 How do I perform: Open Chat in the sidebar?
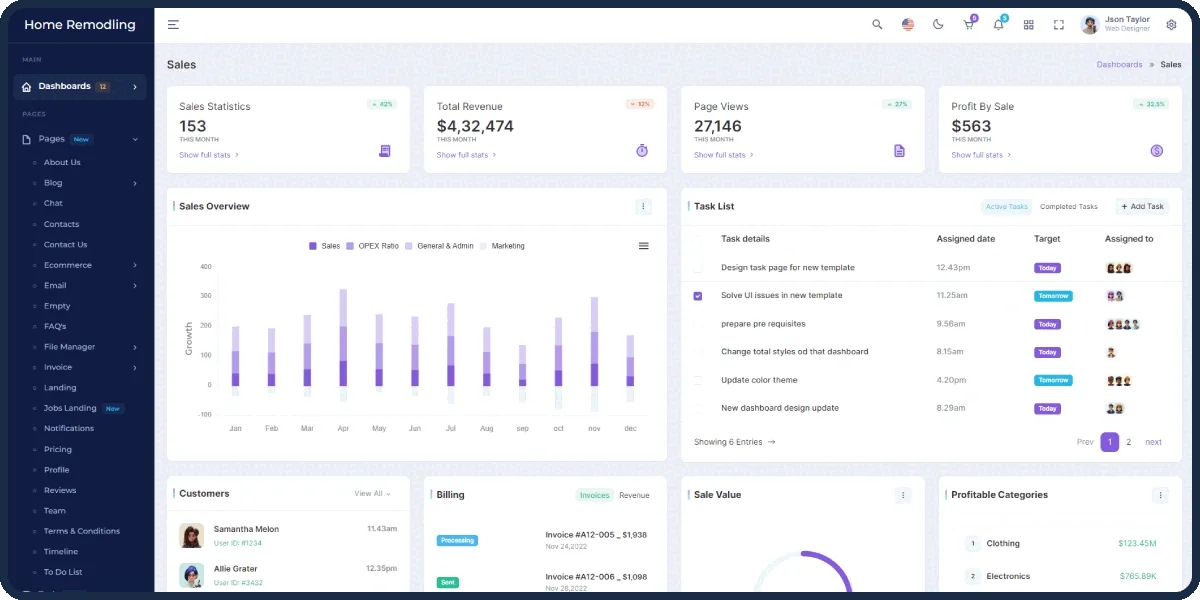point(53,203)
